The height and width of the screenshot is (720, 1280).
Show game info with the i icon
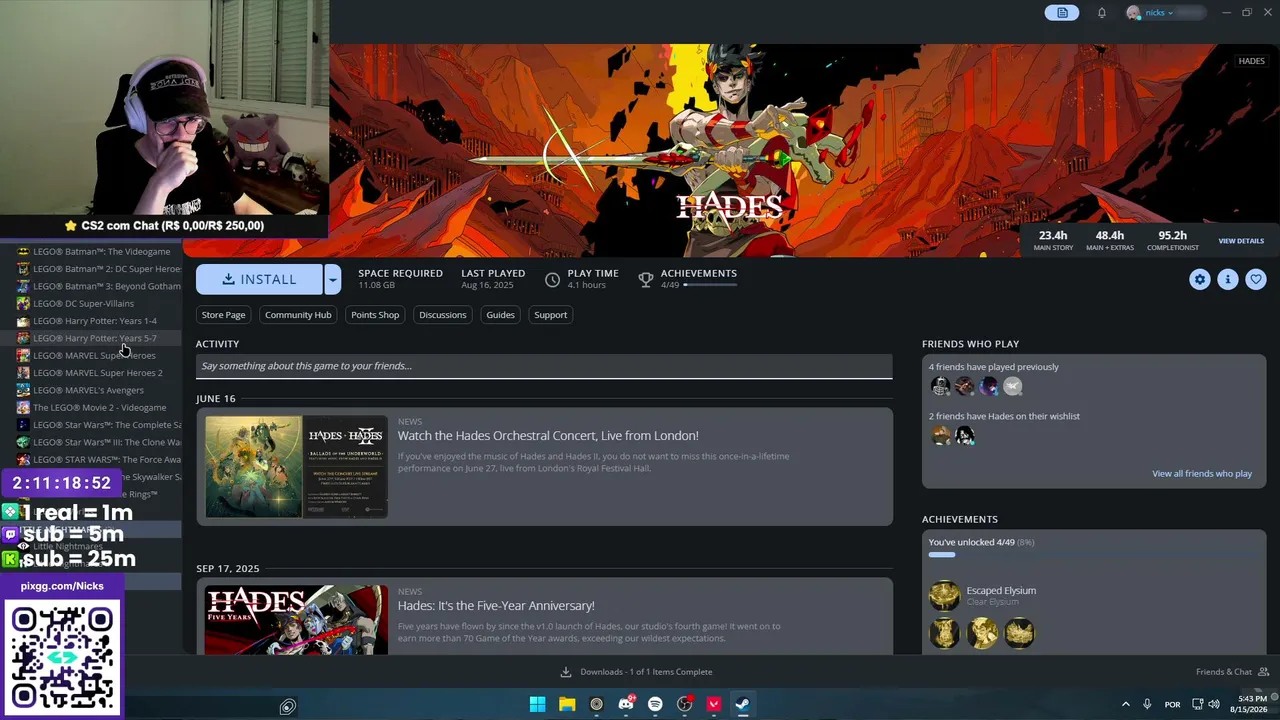pyautogui.click(x=1228, y=280)
